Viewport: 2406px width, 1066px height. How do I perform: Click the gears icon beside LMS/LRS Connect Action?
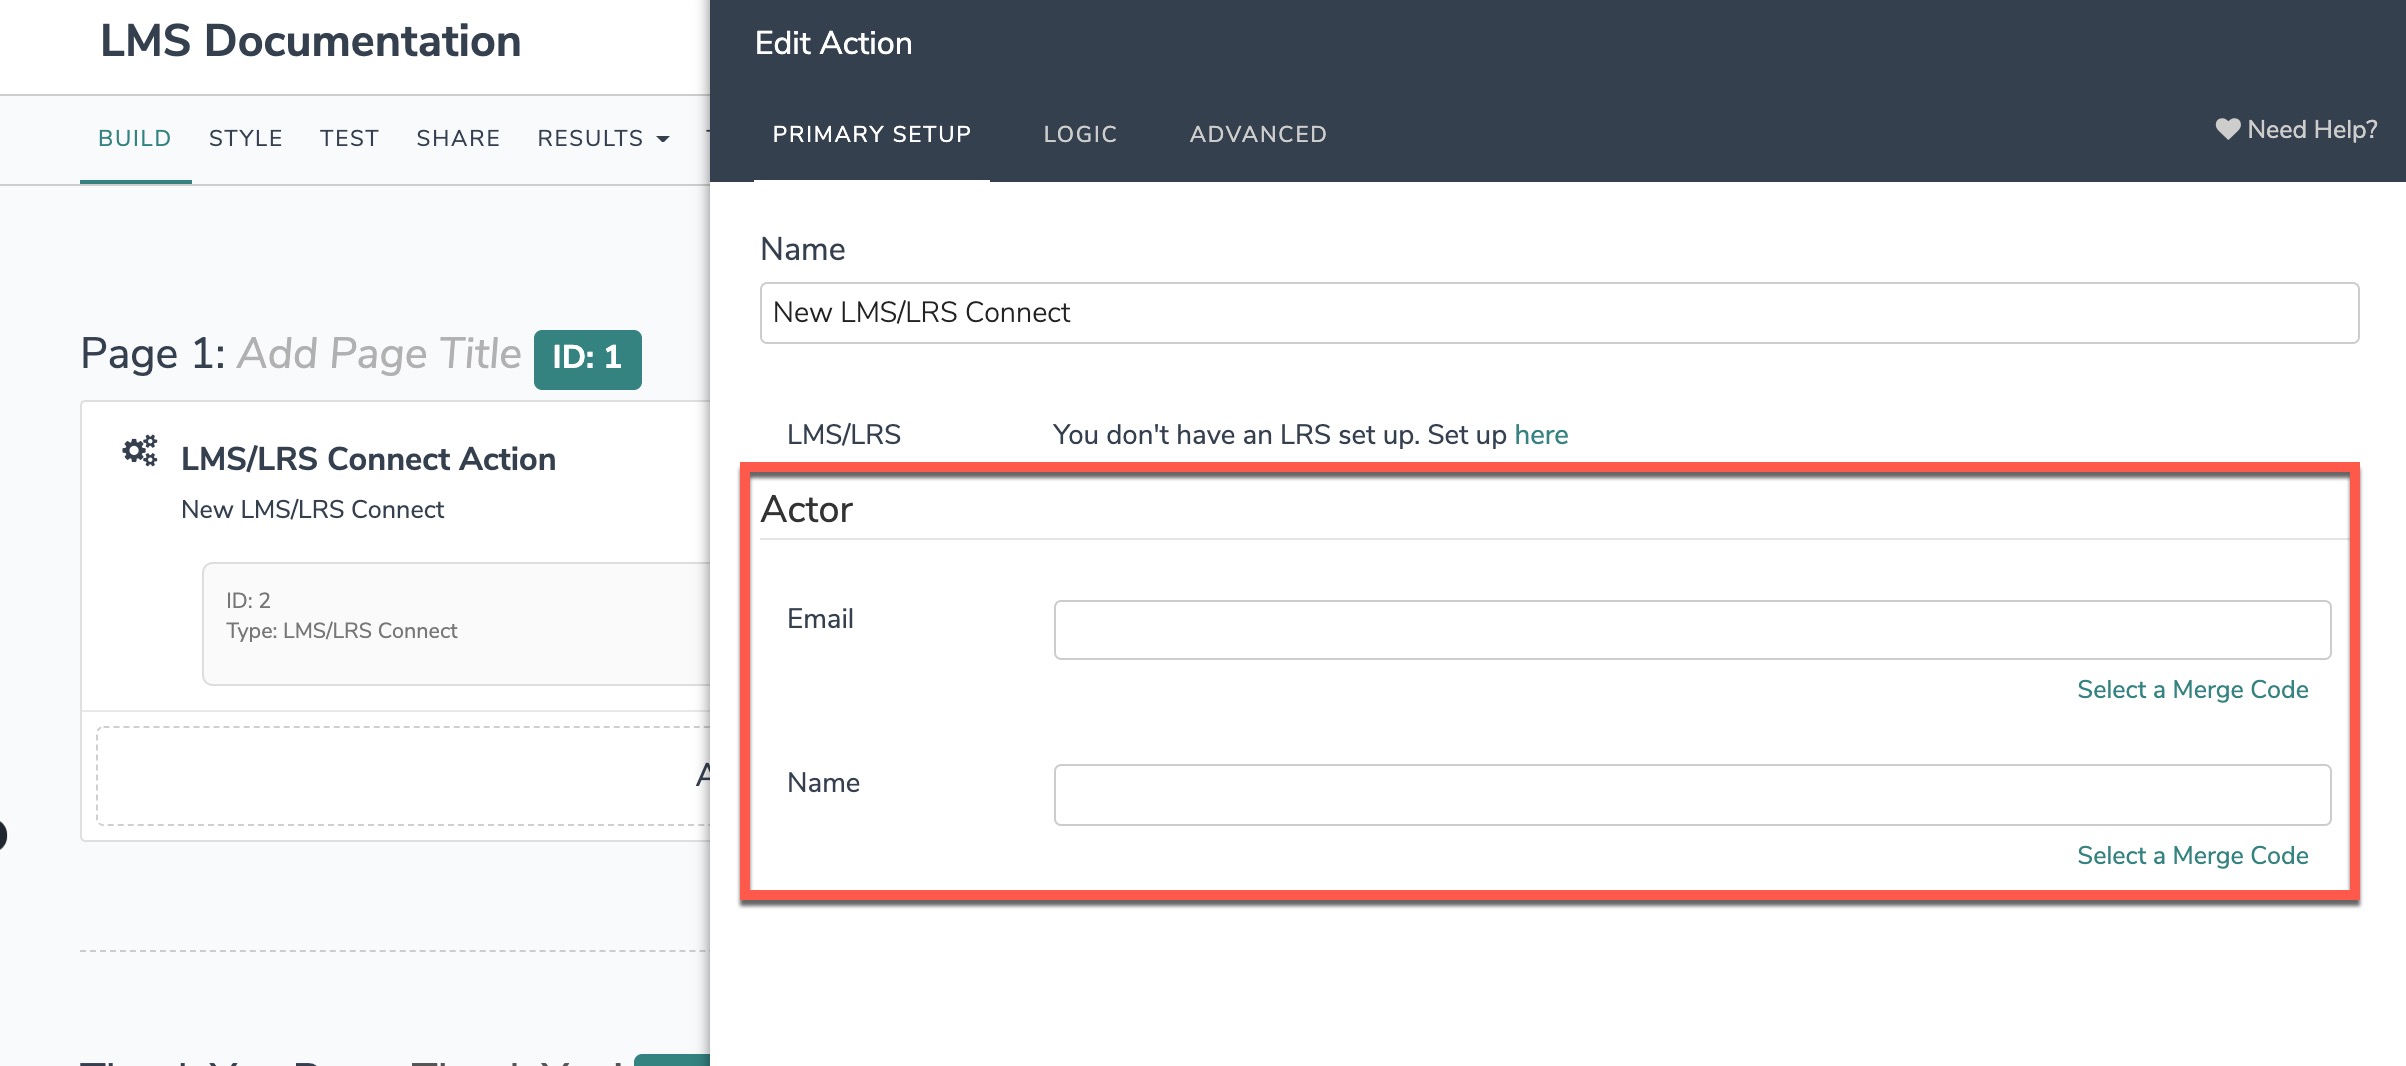[x=140, y=451]
